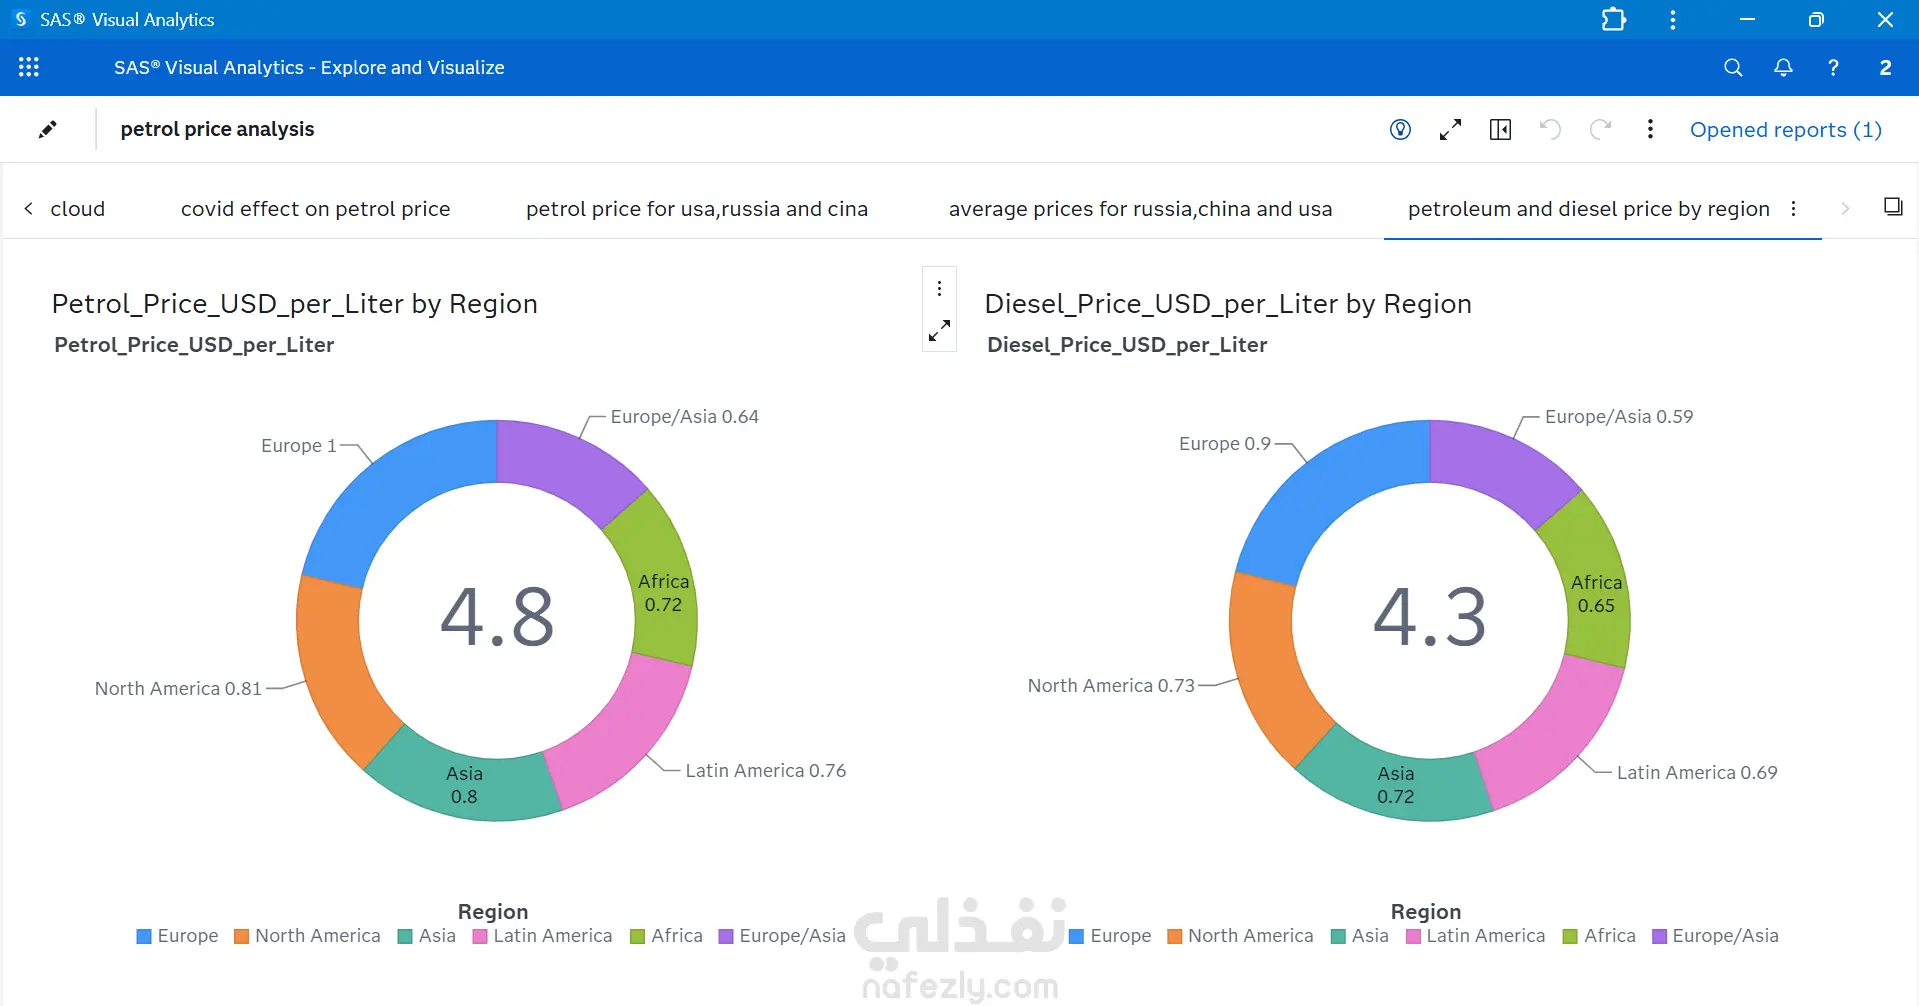Click the Europe blue legend swatch in the petrol chart
Viewport: 1919px width, 1006px height.
(144, 936)
